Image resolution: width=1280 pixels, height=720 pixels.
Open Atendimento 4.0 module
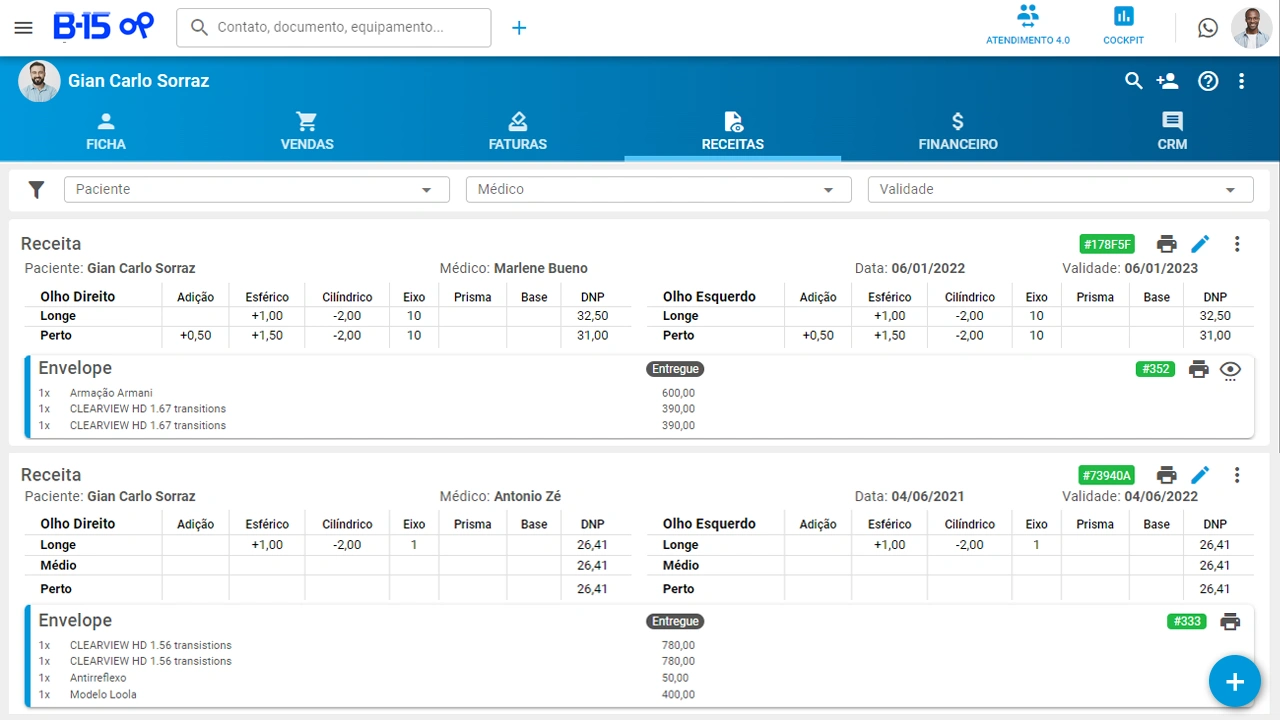pos(1027,26)
